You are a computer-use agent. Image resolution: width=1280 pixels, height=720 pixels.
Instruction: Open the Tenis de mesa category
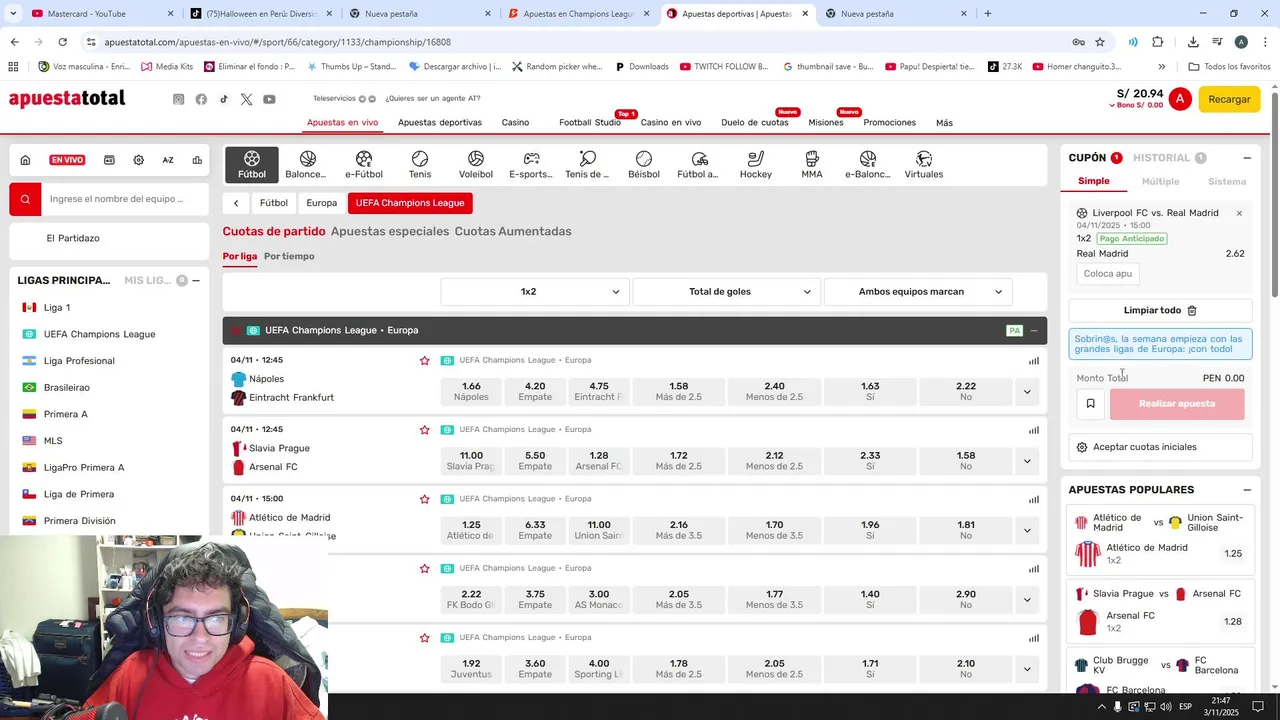tap(587, 165)
